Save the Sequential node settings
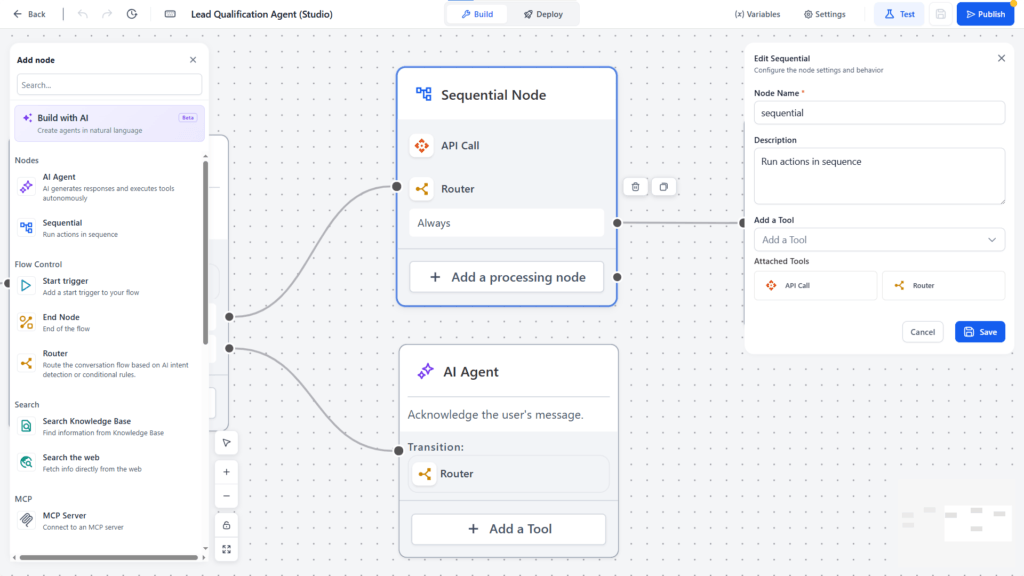Screen dimensions: 1024x576 [x=980, y=332]
